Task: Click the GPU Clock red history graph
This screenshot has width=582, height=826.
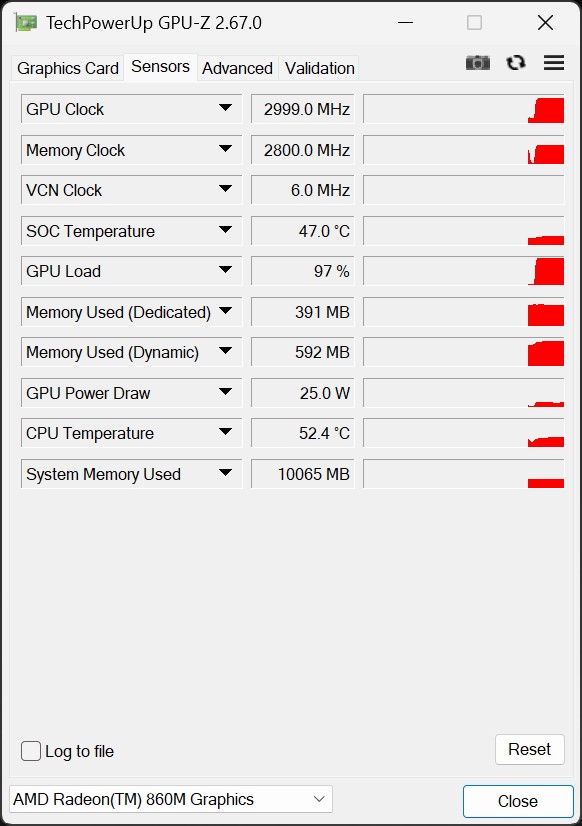Action: 463,109
